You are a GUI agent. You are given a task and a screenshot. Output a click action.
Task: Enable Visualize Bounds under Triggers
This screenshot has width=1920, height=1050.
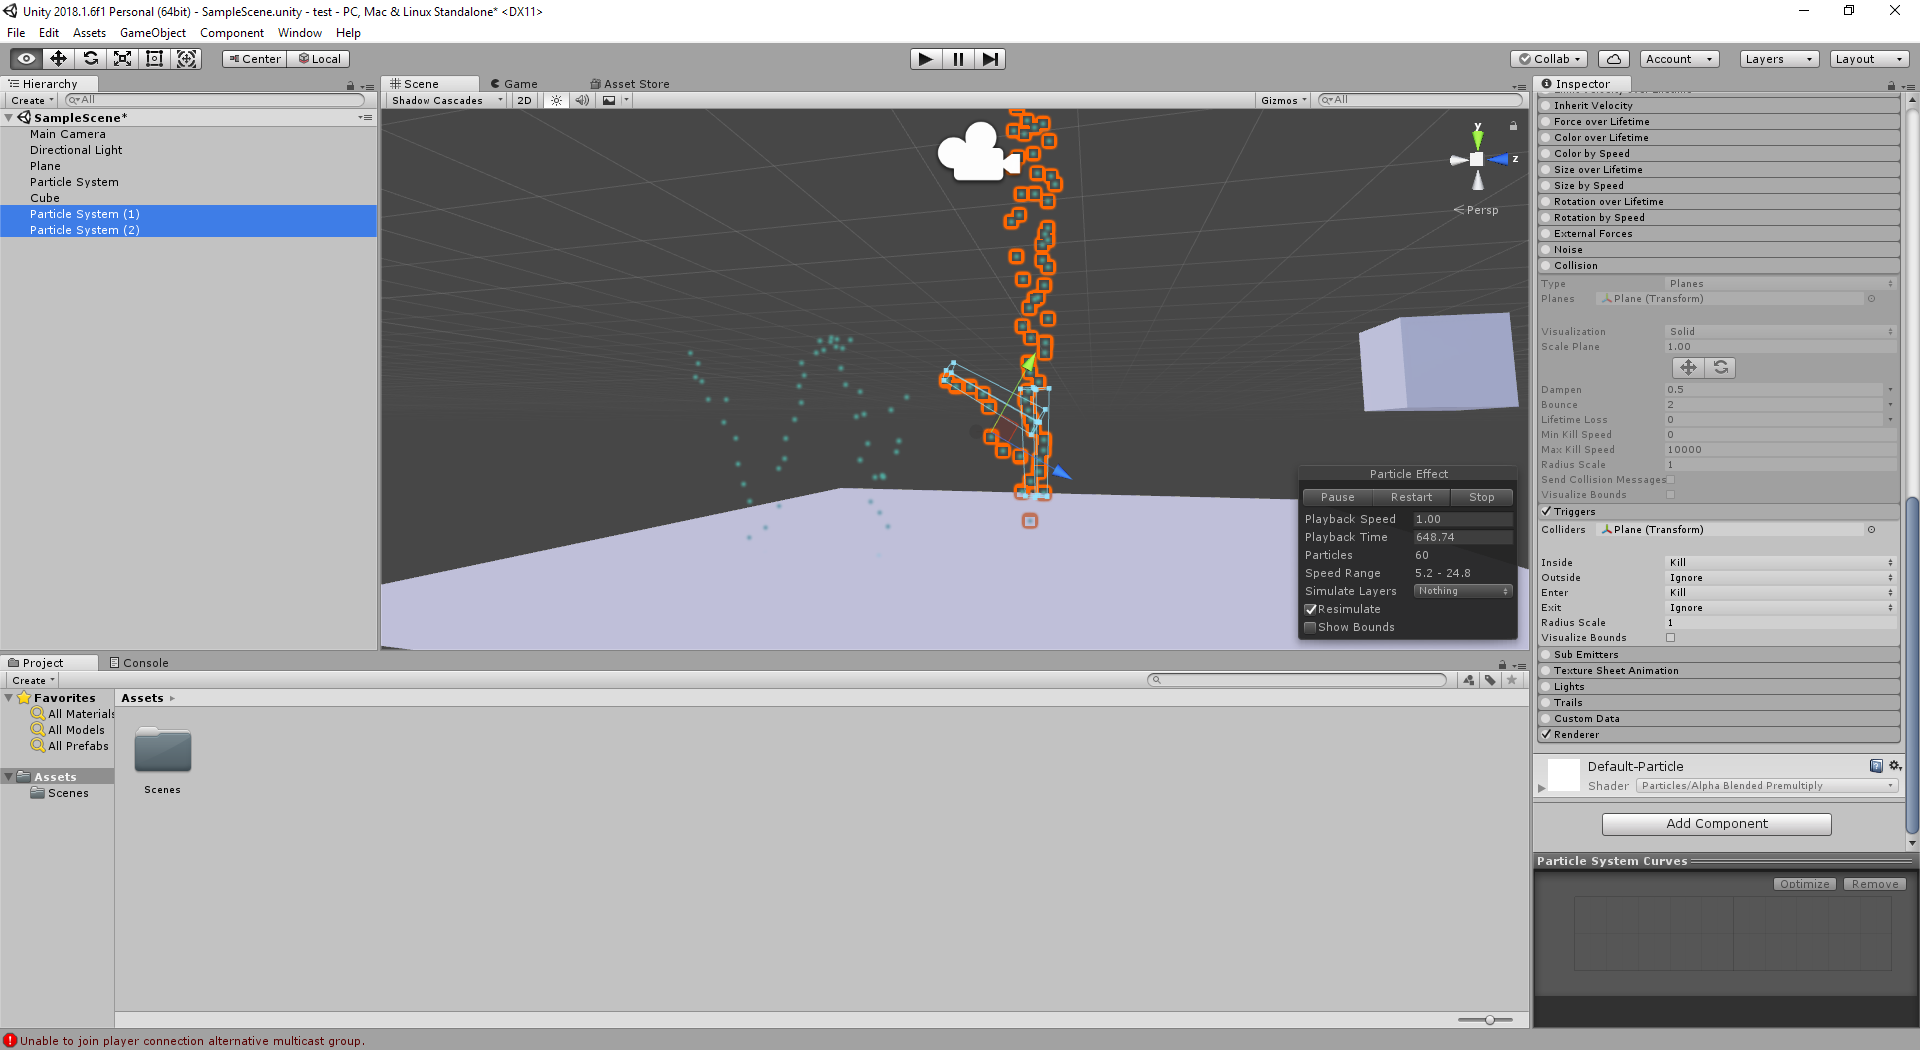tap(1670, 638)
